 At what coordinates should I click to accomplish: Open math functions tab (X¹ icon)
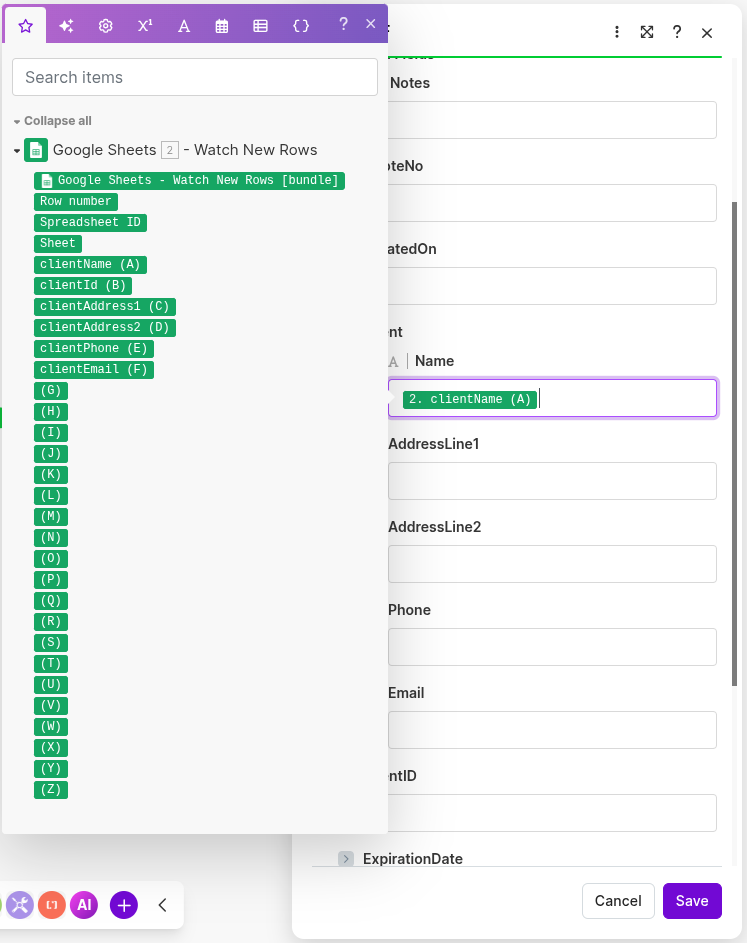click(144, 25)
